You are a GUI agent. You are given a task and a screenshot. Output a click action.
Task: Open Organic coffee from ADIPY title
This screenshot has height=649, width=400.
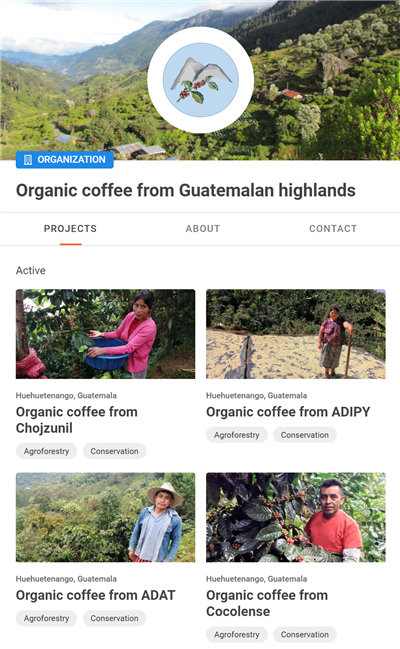pos(288,412)
